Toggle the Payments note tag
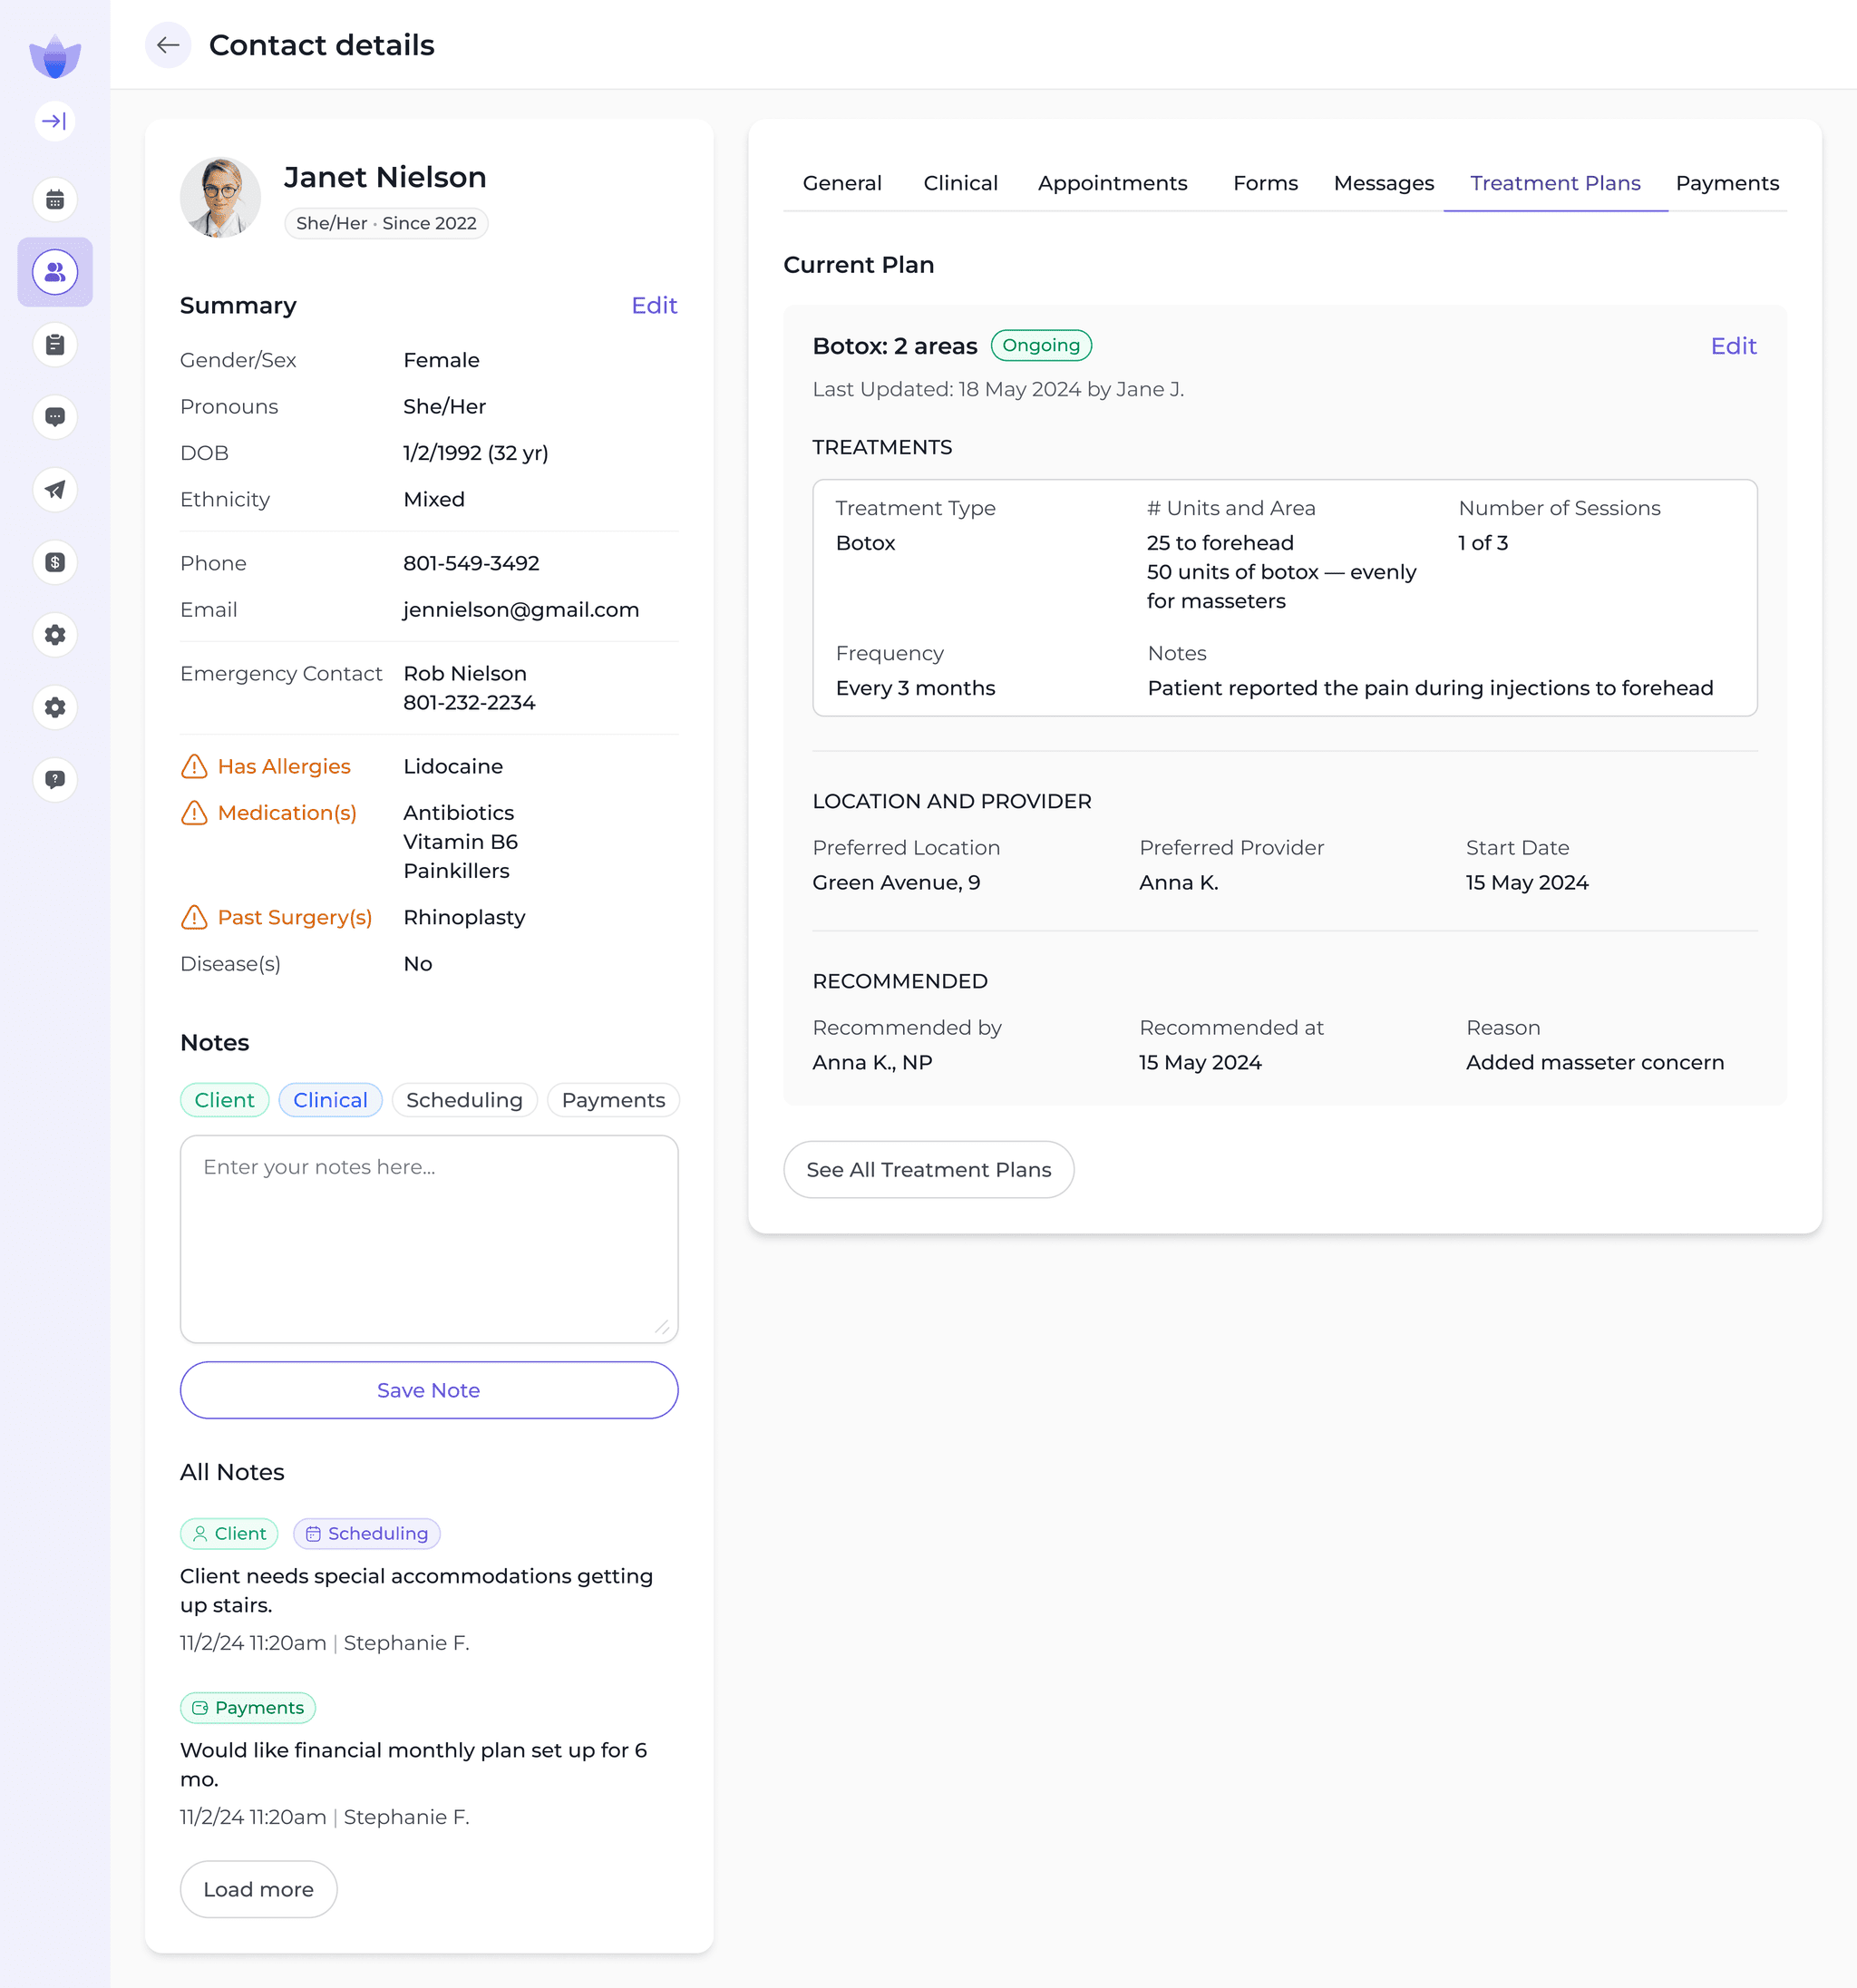 [613, 1100]
